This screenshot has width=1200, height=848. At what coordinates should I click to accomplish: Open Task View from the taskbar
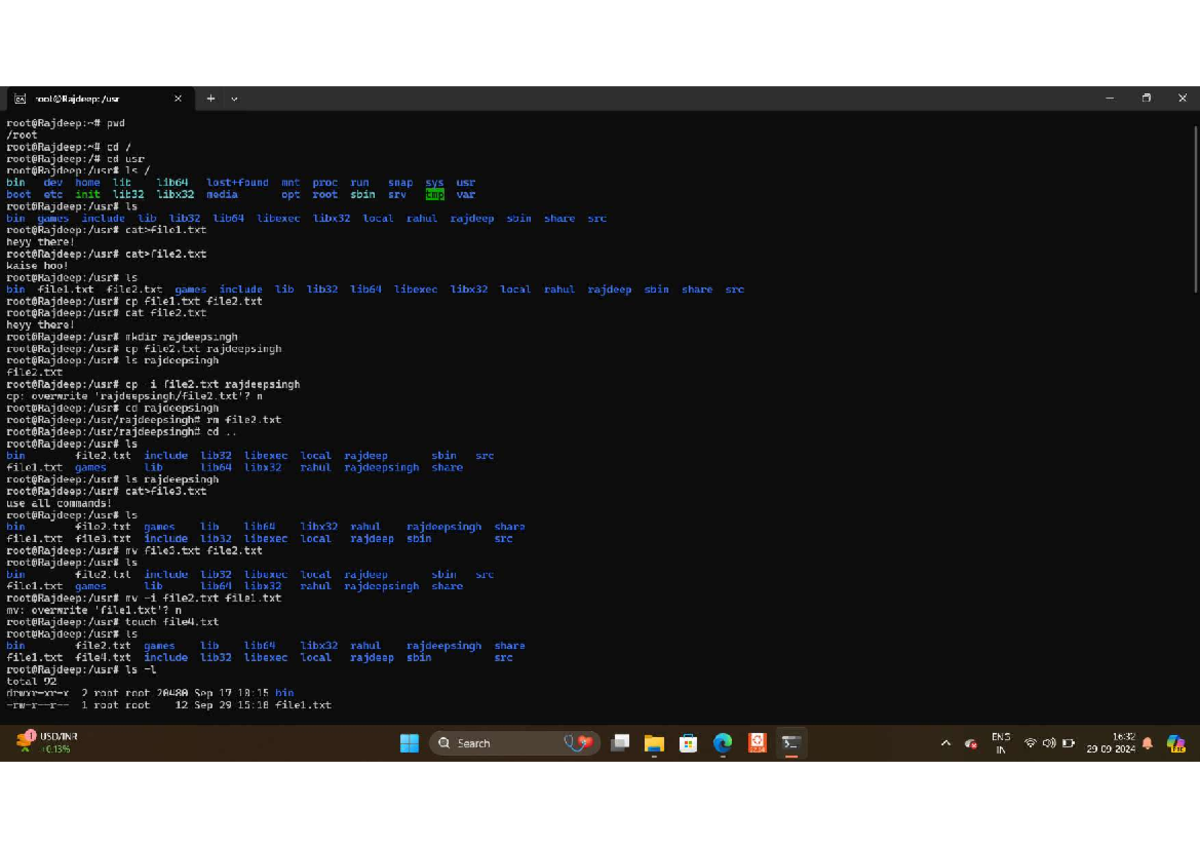point(620,743)
